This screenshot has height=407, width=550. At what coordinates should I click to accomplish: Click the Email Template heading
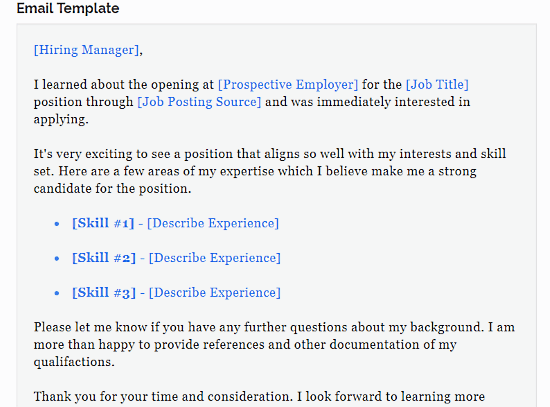(x=68, y=8)
